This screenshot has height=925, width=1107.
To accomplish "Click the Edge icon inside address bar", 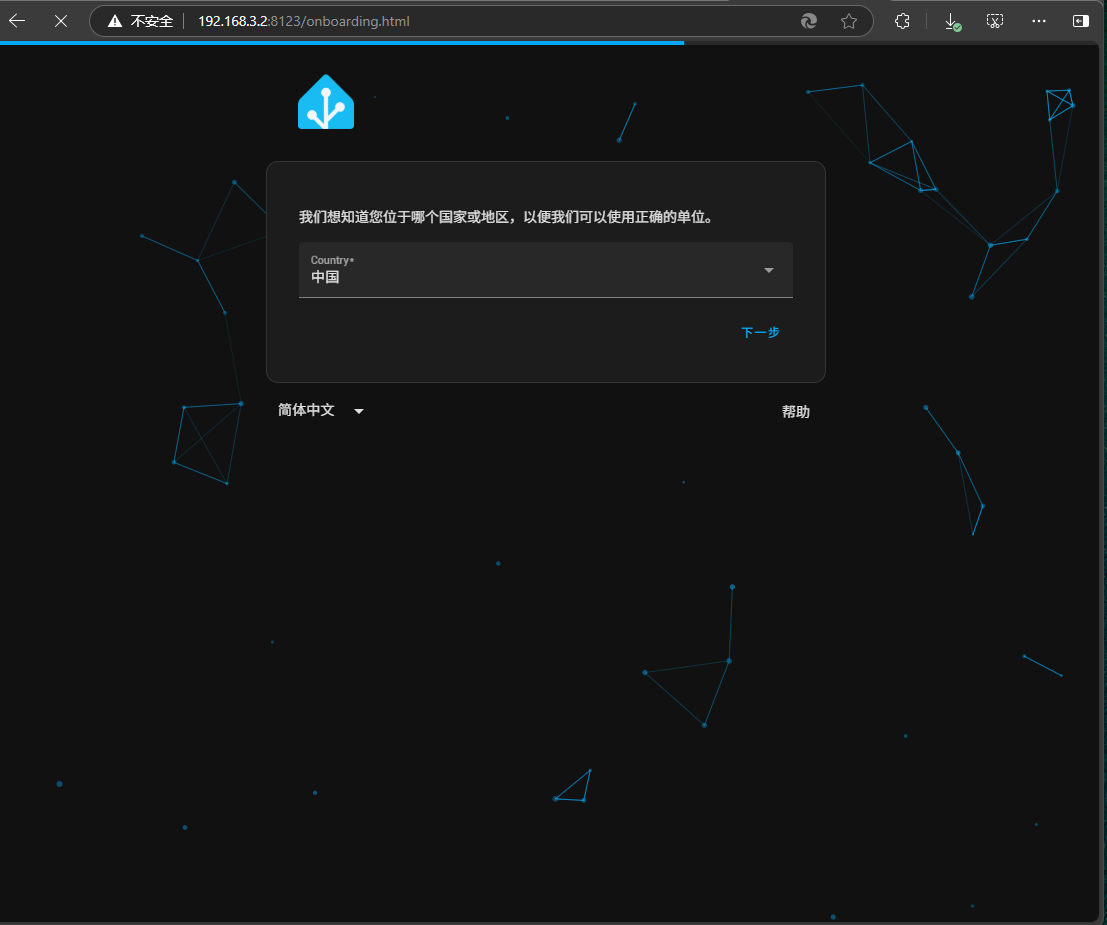I will pyautogui.click(x=809, y=21).
